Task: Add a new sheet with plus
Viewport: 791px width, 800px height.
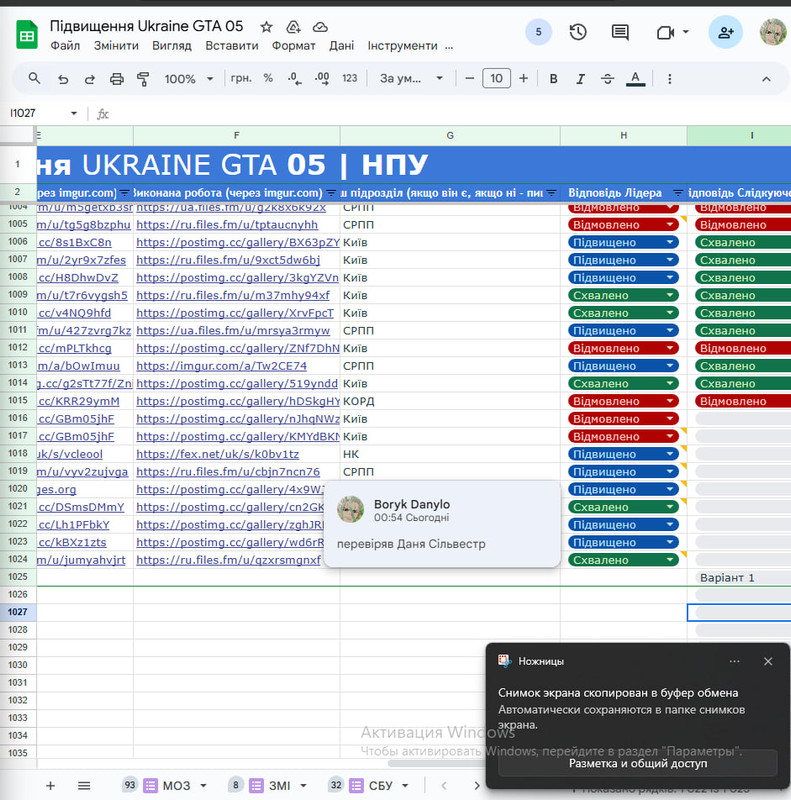Action: pyautogui.click(x=51, y=785)
